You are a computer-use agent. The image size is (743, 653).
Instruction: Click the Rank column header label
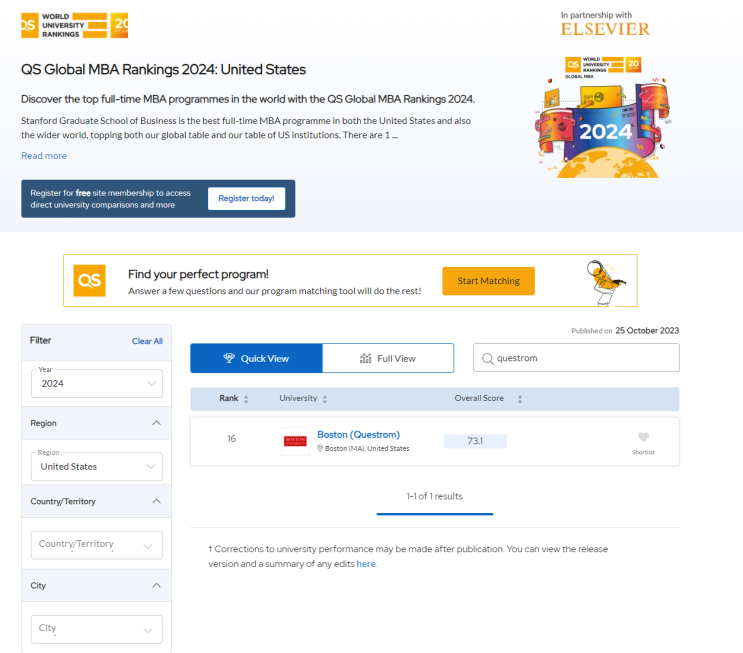(x=228, y=399)
